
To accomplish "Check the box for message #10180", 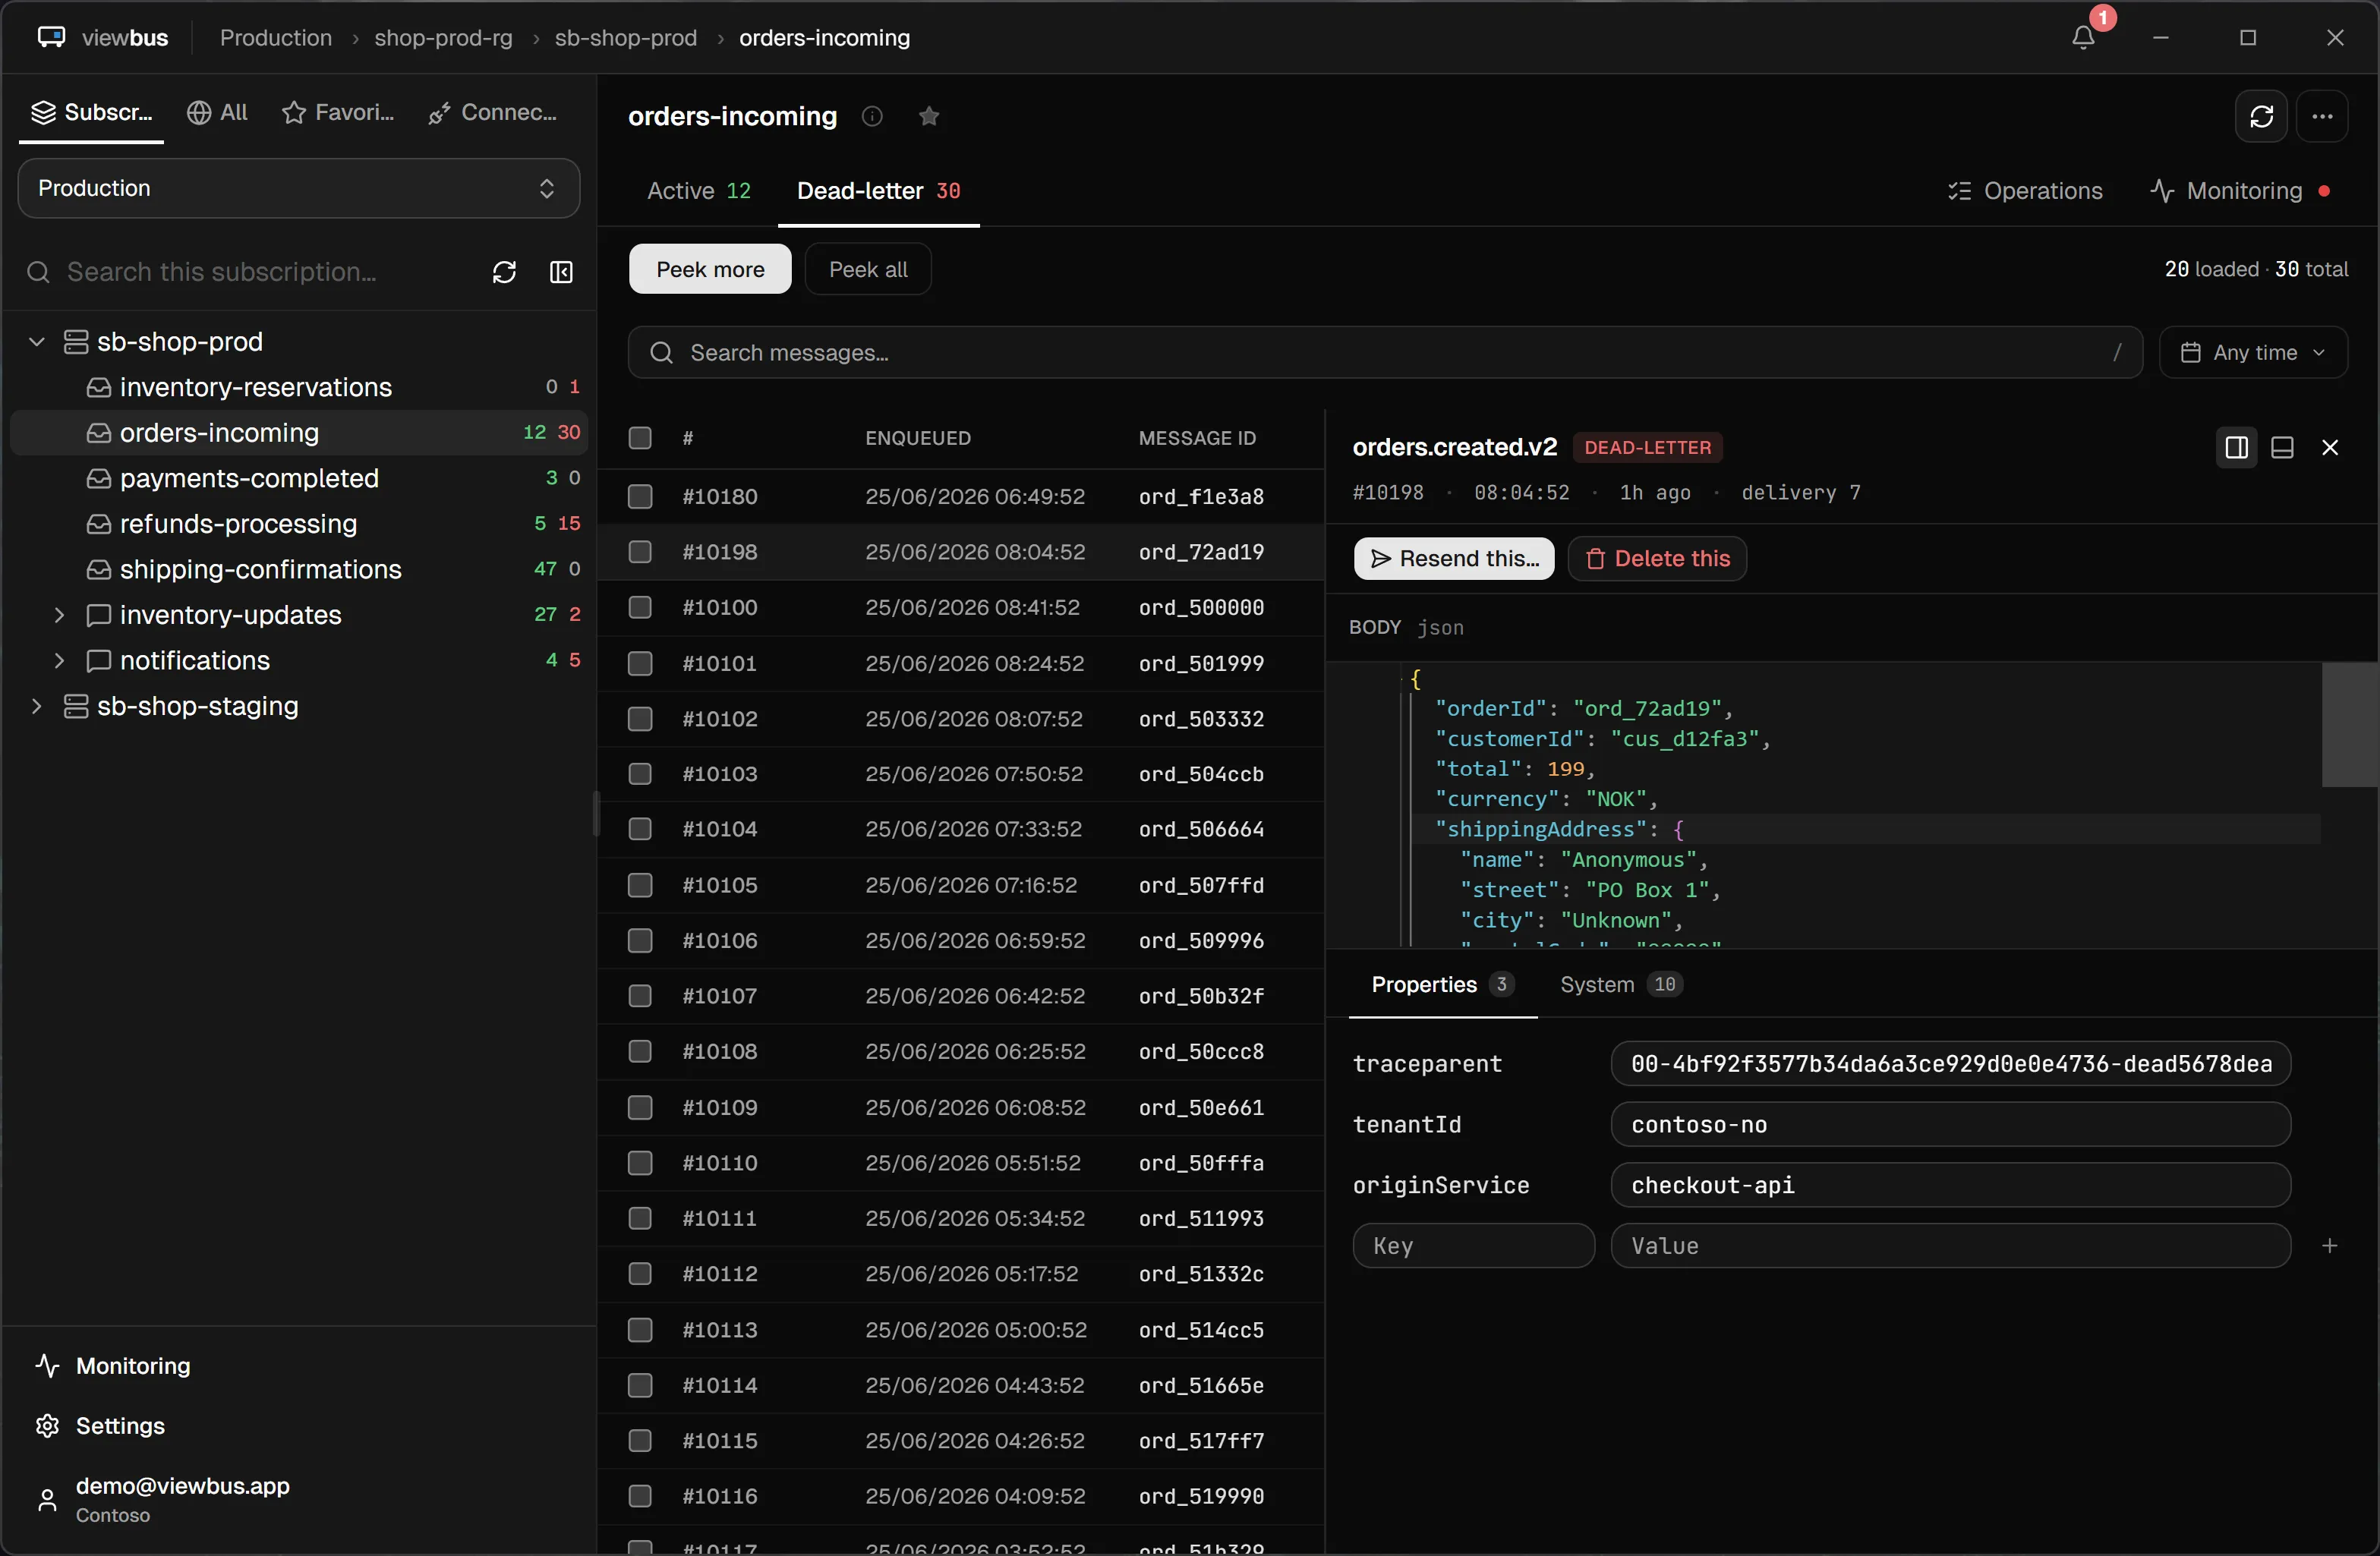I will (x=640, y=497).
